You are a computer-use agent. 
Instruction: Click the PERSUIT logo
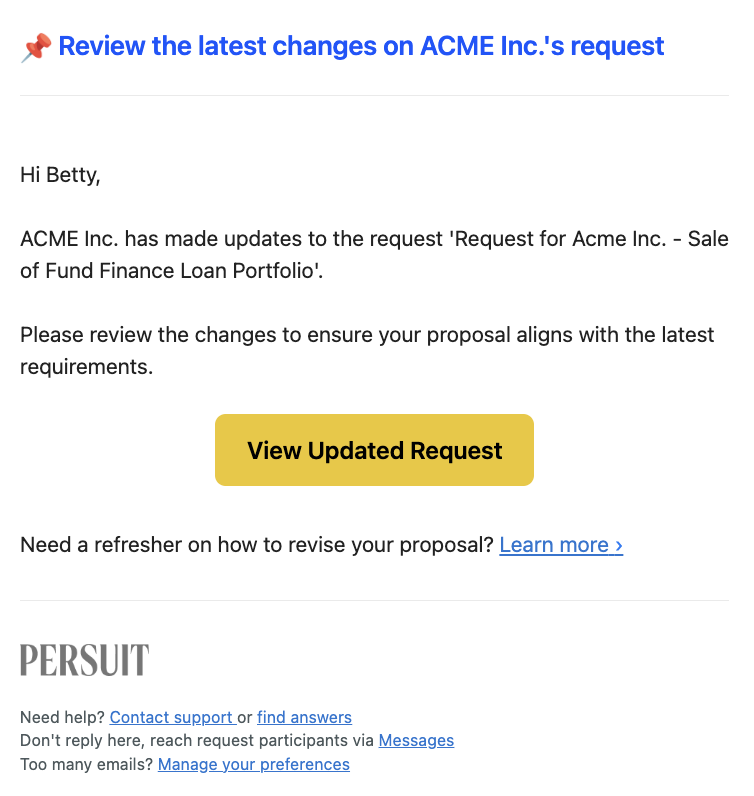tap(84, 660)
